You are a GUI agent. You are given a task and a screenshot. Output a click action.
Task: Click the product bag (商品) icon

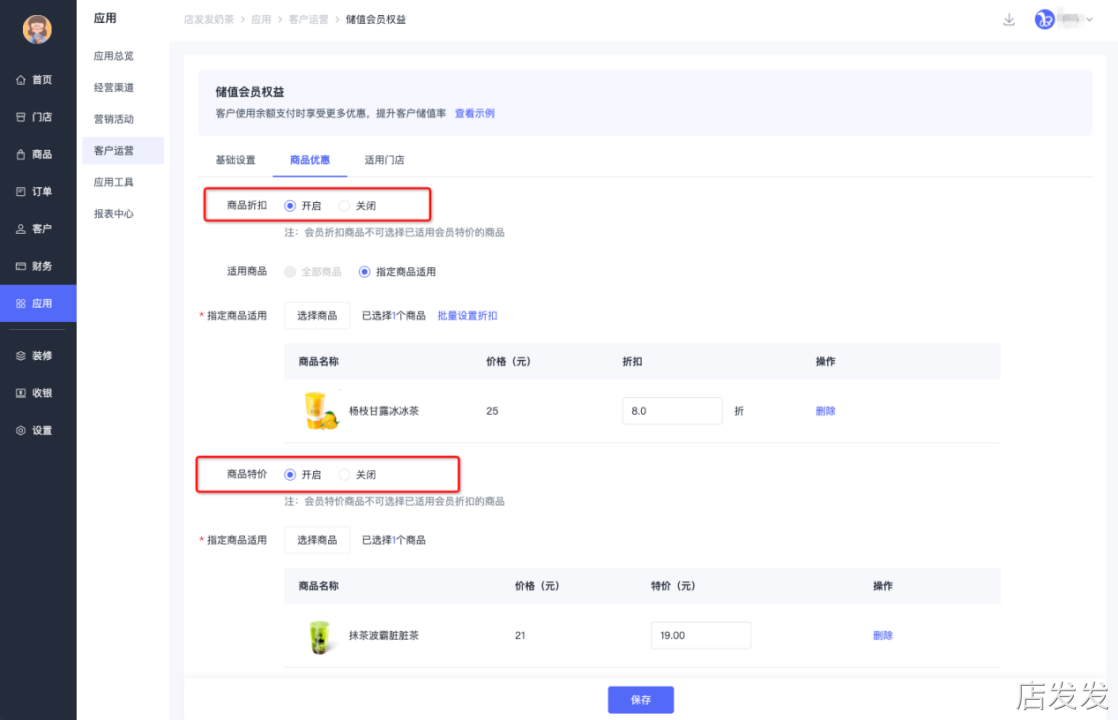21,154
